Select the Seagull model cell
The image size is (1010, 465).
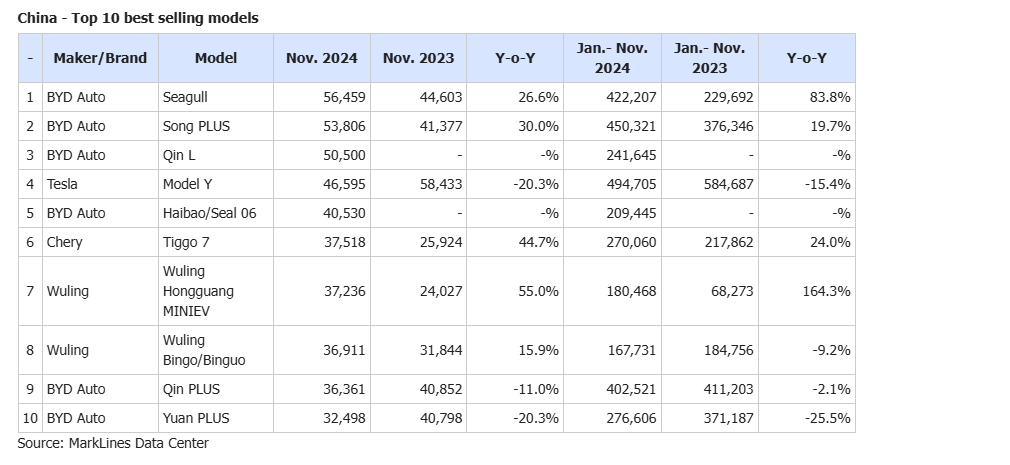tap(188, 97)
